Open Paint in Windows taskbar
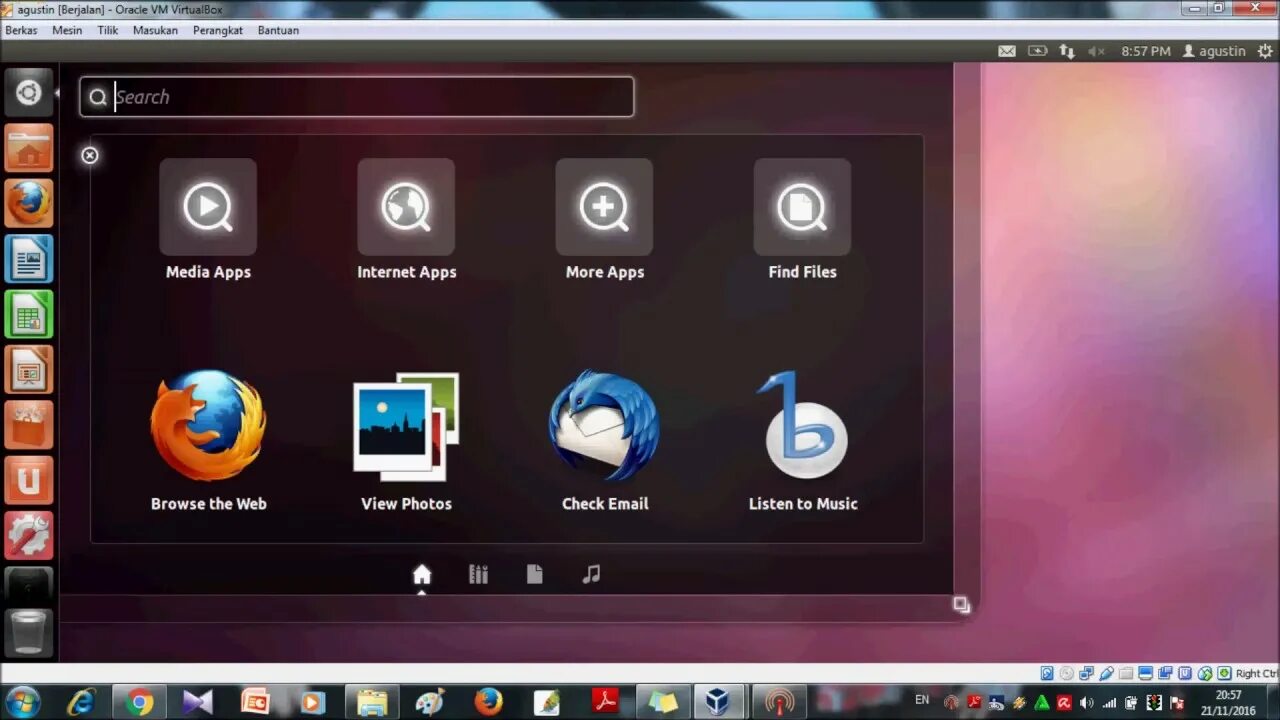Screen dimensions: 1280x720 pyautogui.click(x=430, y=702)
